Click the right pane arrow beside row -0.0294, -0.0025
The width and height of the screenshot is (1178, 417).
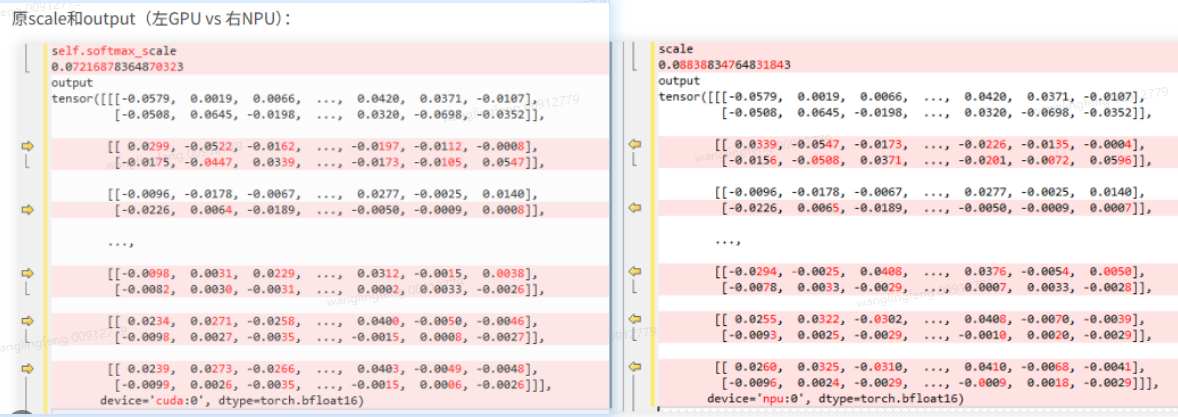tap(635, 270)
